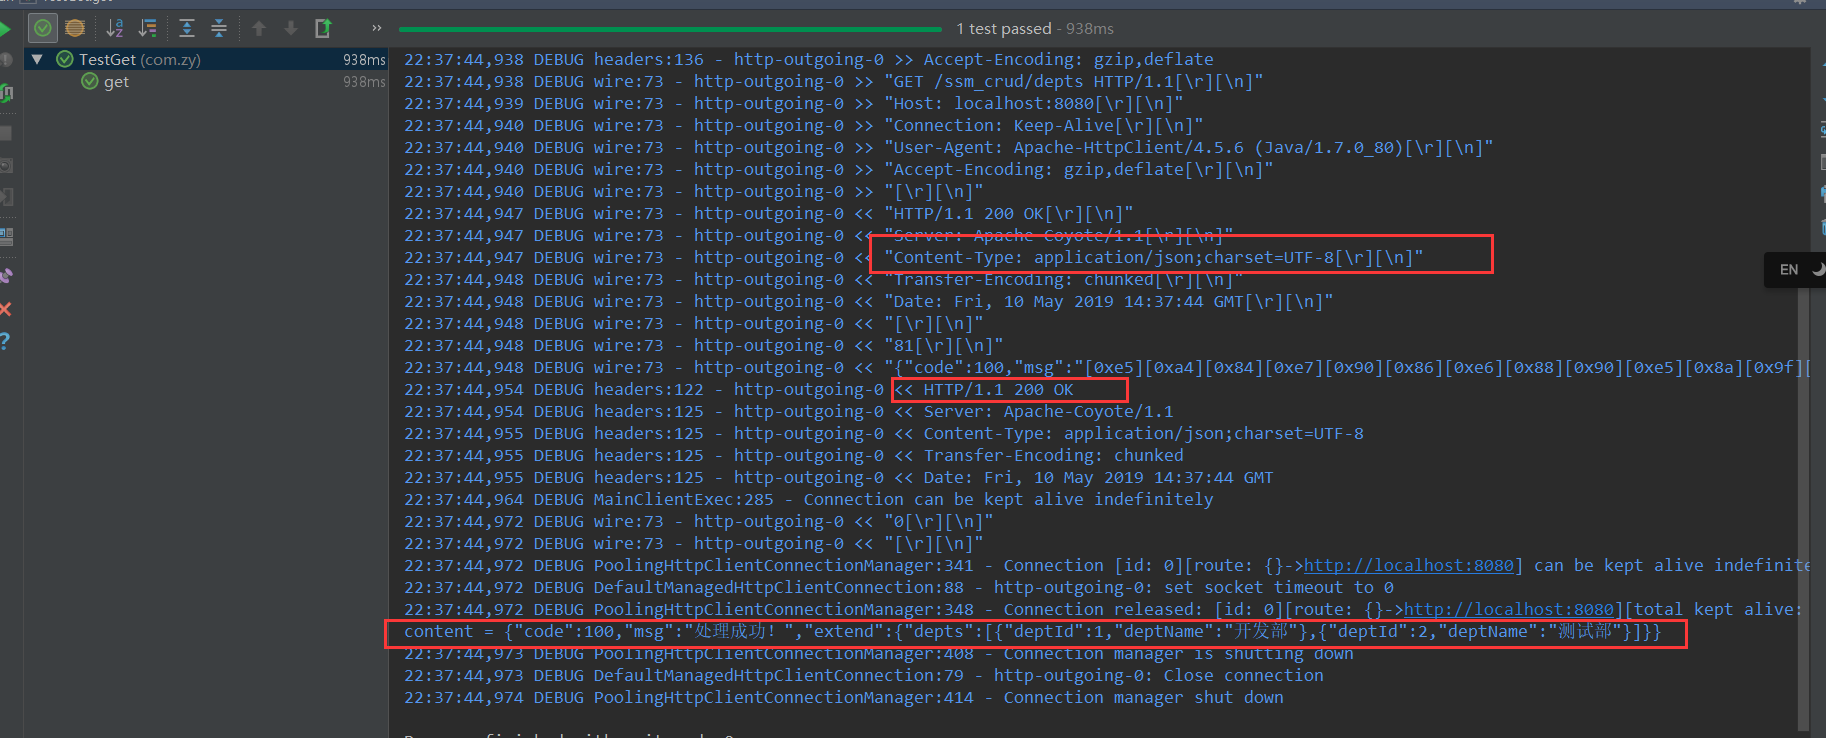Screen dimensions: 1826x738
Task: Sort tests alphabetically with the a-z icon
Action: point(115,28)
